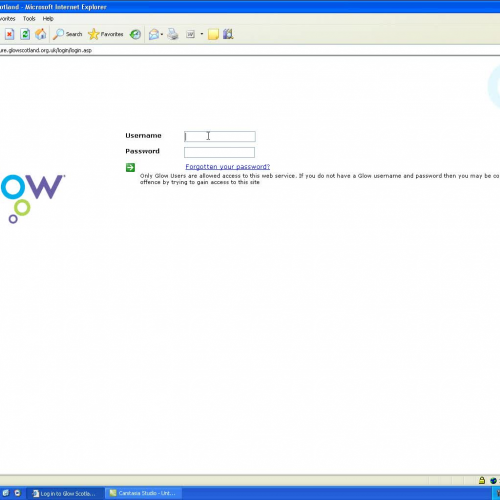This screenshot has height=500, width=500.
Task: Click the padlock security icon in status bar
Action: coord(482,480)
